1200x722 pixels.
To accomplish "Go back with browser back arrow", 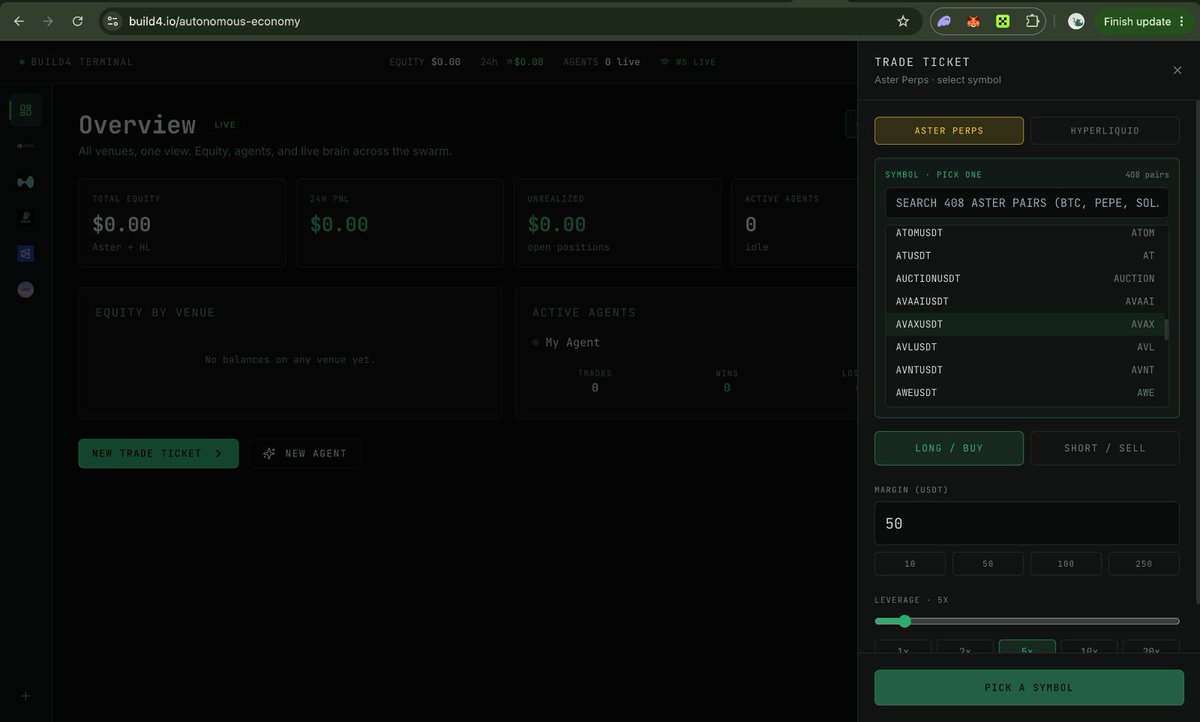I will click(18, 21).
